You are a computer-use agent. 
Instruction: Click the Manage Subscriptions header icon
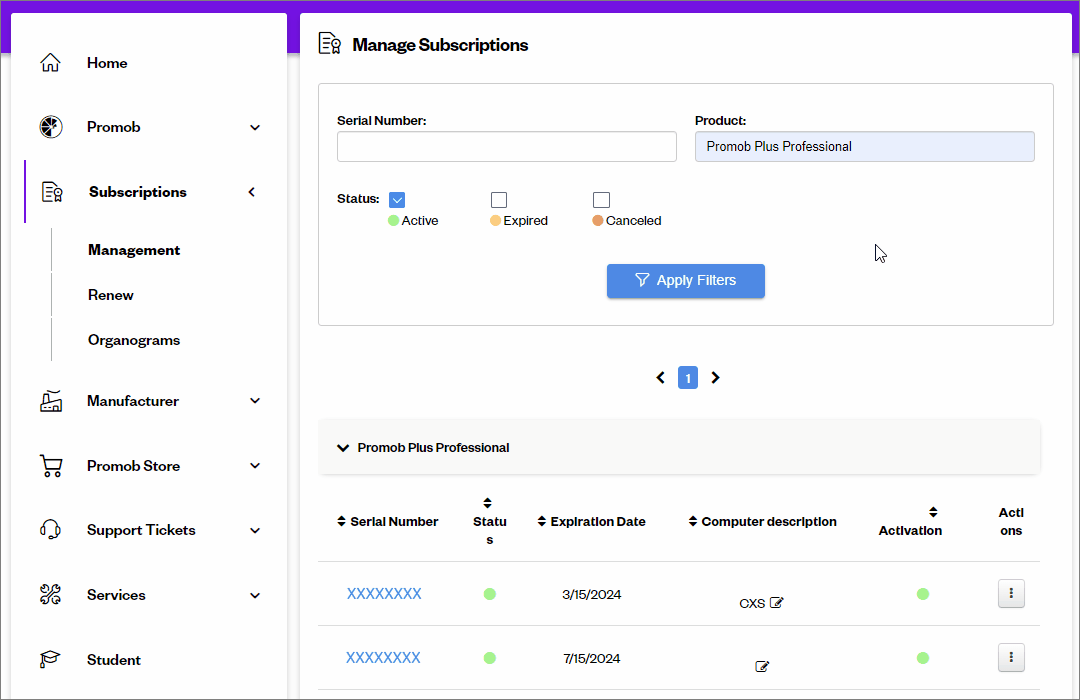click(330, 43)
